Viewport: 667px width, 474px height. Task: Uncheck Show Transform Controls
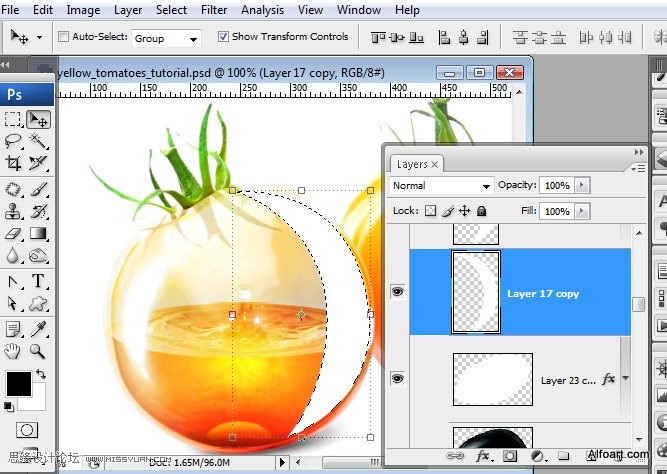[223, 37]
